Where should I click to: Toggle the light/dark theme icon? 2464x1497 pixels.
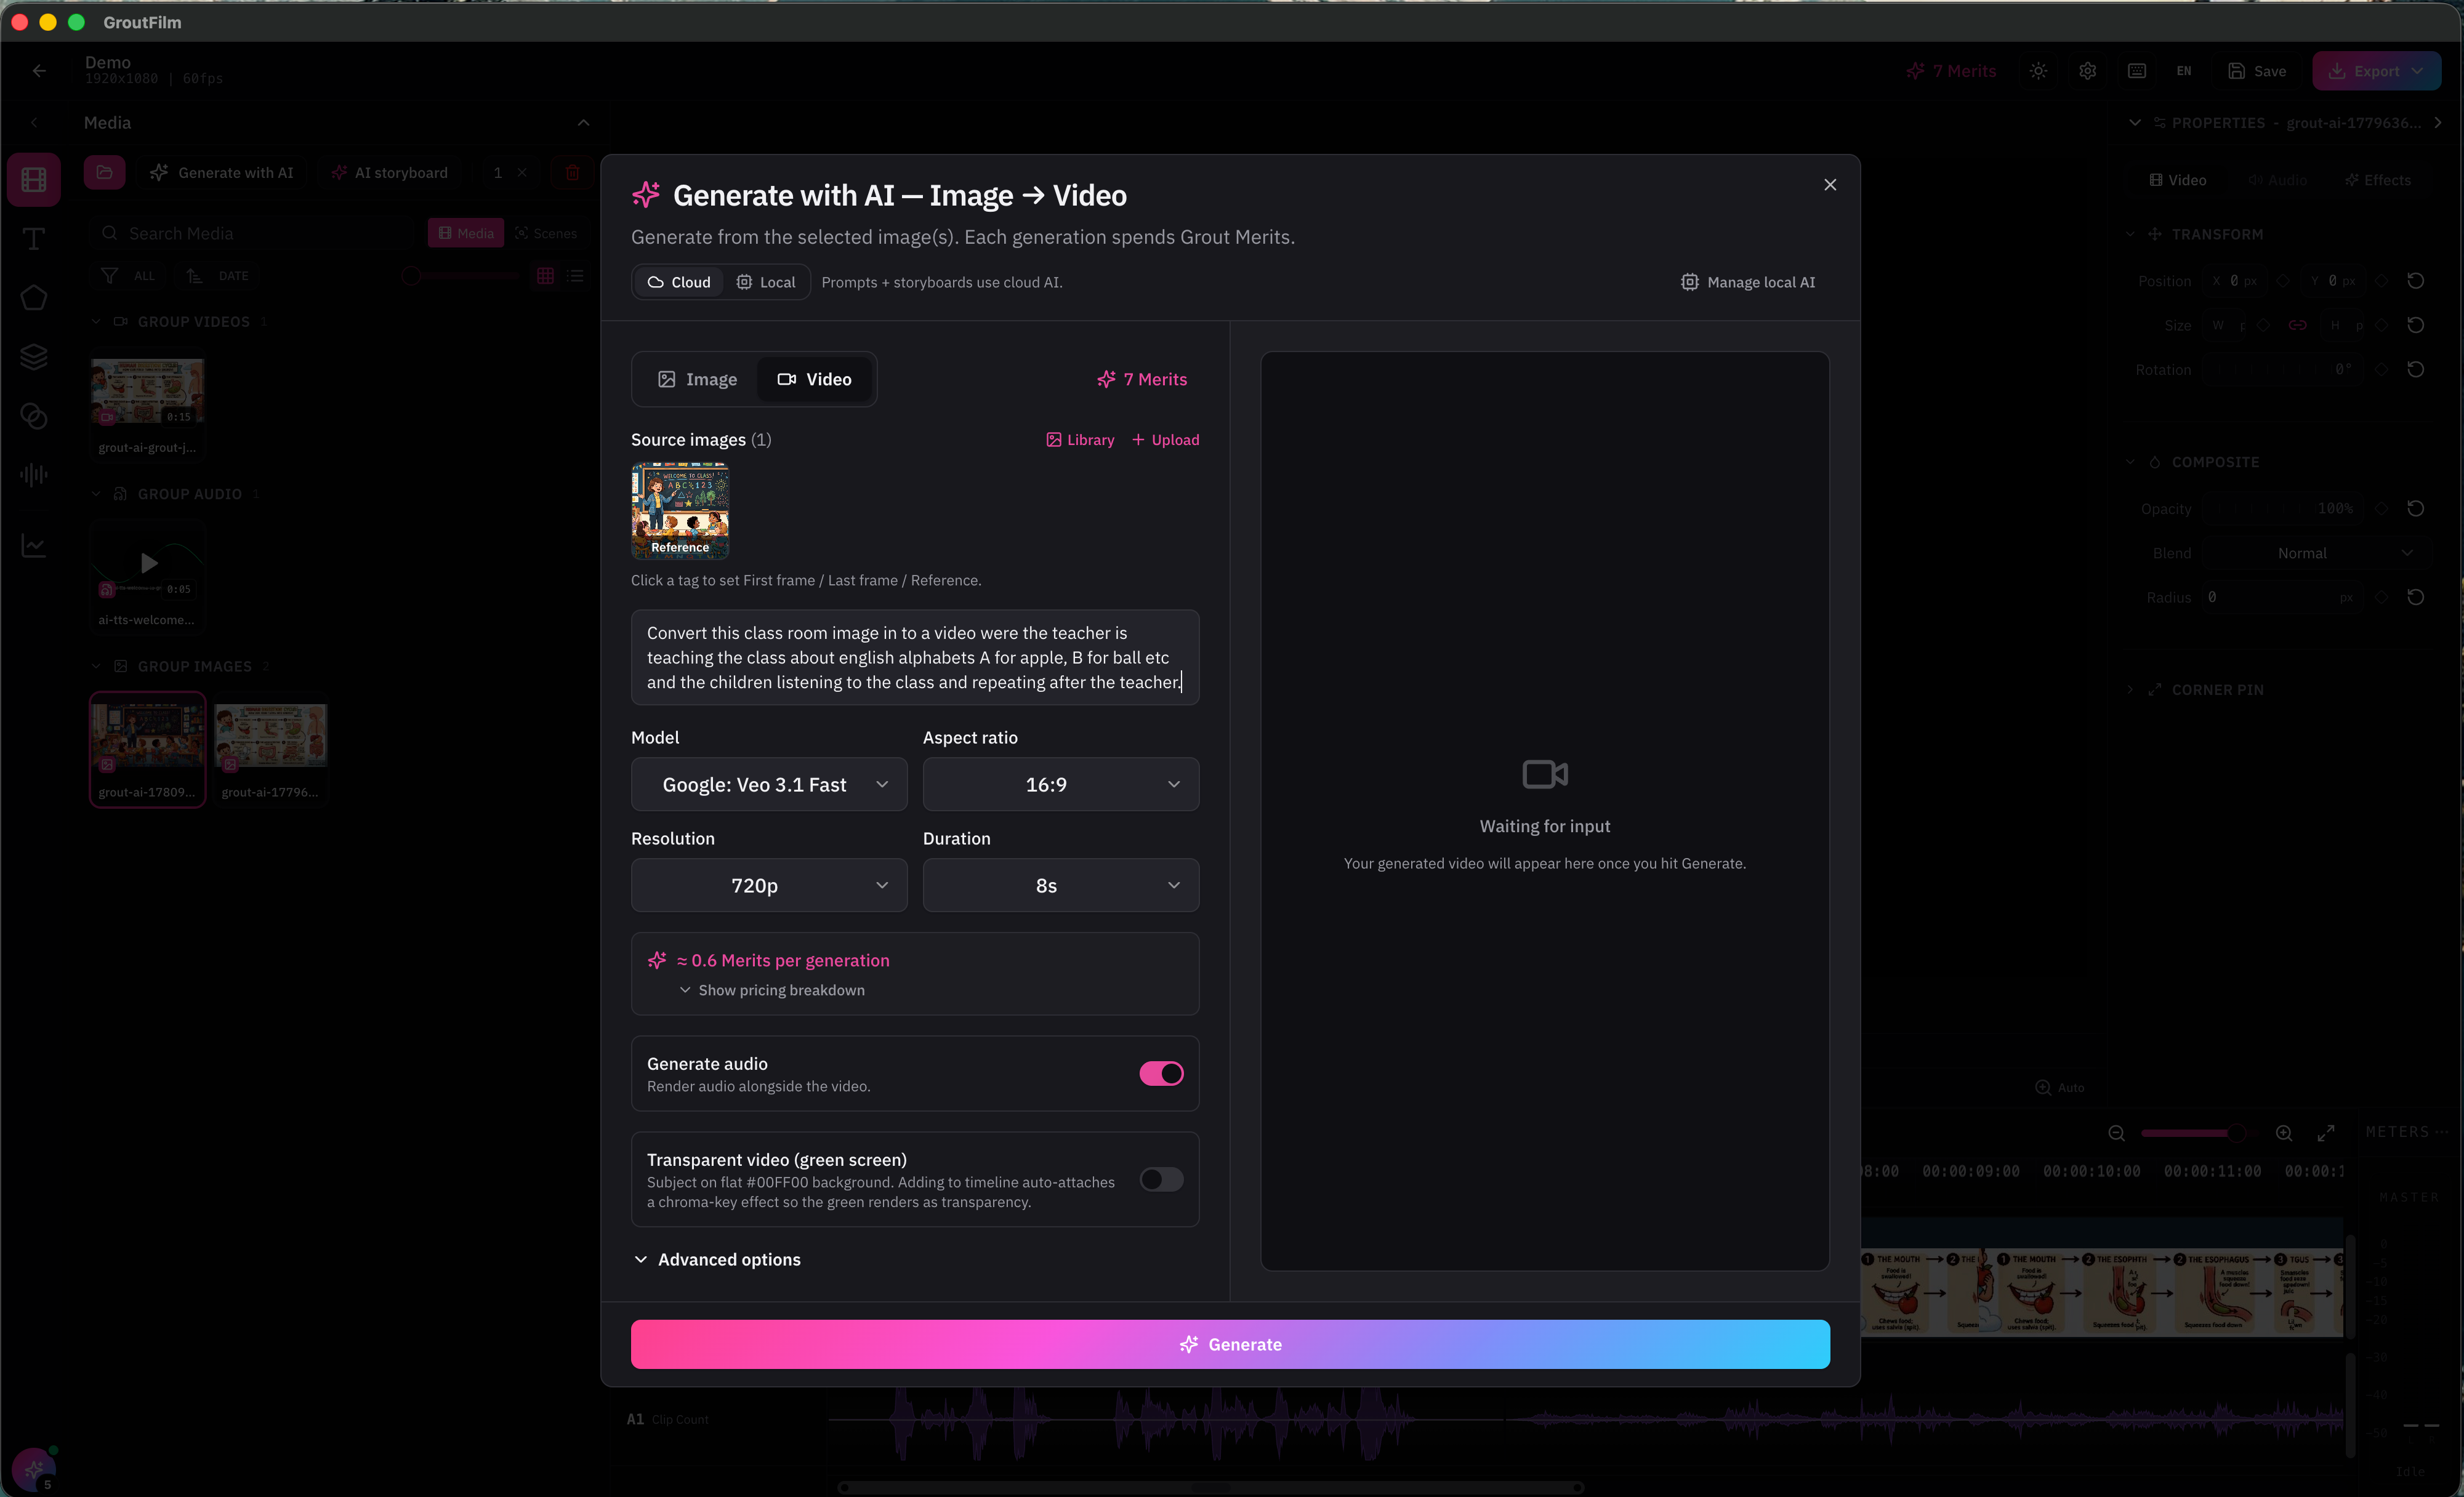click(x=2038, y=71)
